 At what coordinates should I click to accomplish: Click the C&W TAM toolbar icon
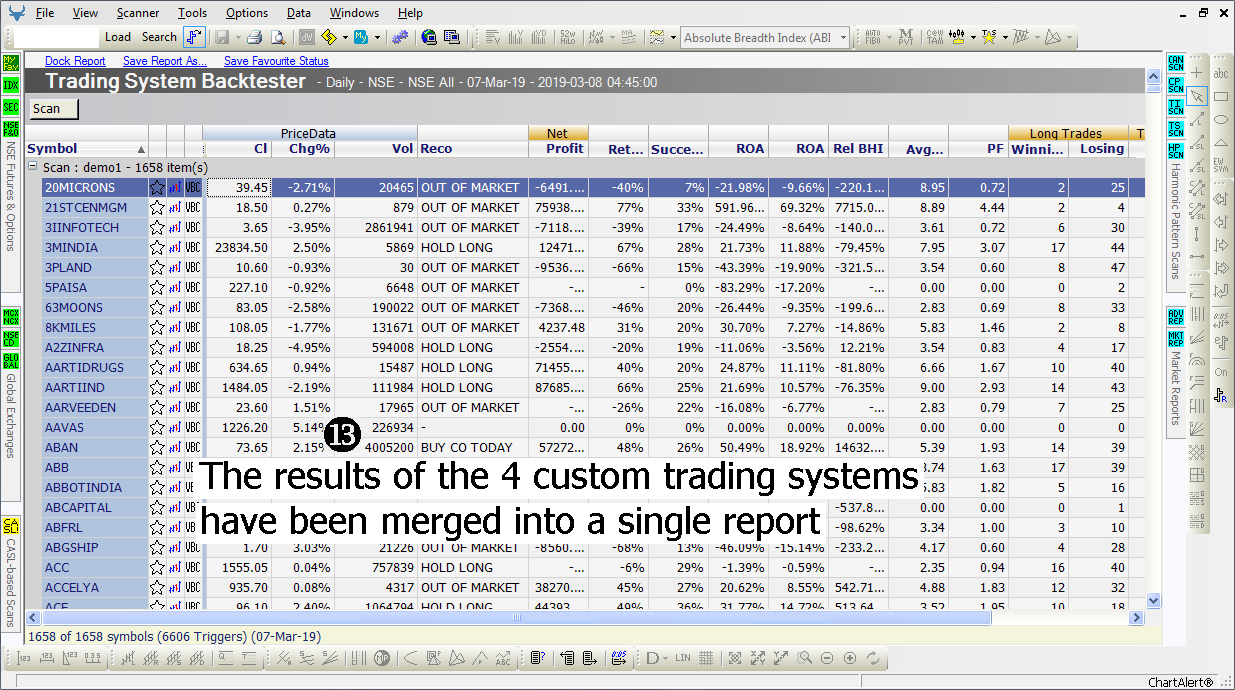point(934,37)
